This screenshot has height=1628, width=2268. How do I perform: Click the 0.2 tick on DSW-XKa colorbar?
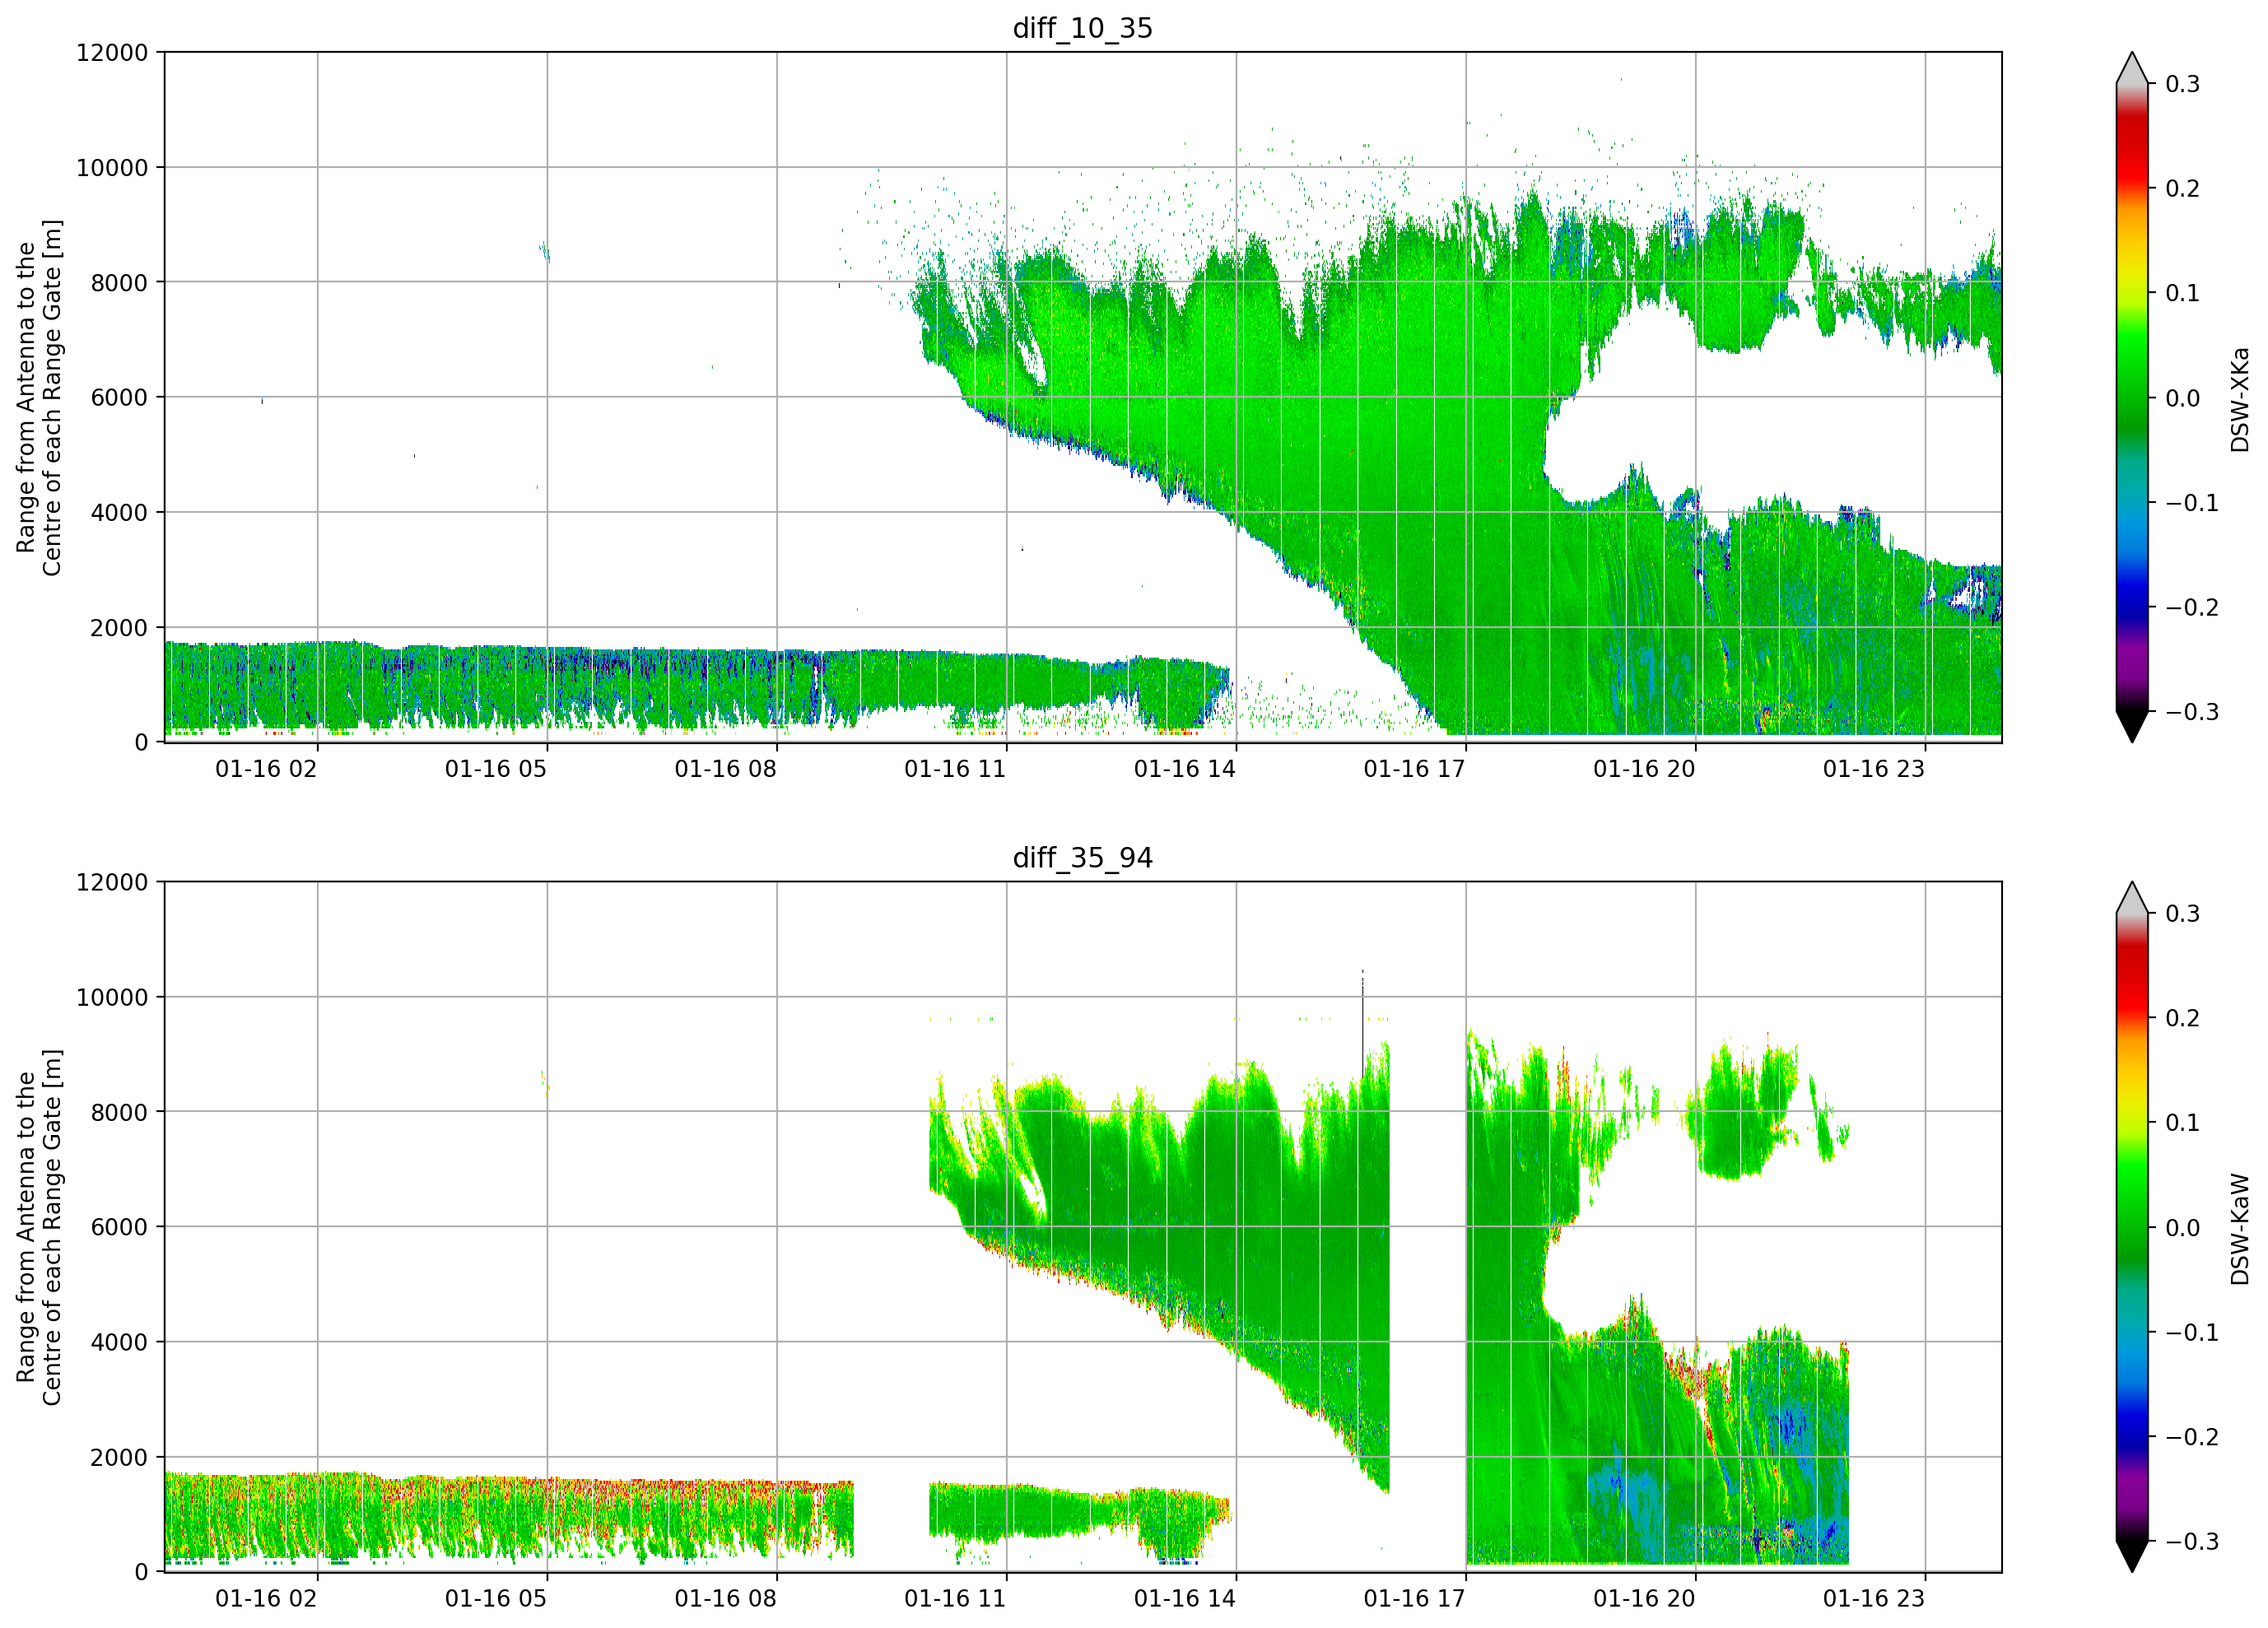tap(2183, 189)
